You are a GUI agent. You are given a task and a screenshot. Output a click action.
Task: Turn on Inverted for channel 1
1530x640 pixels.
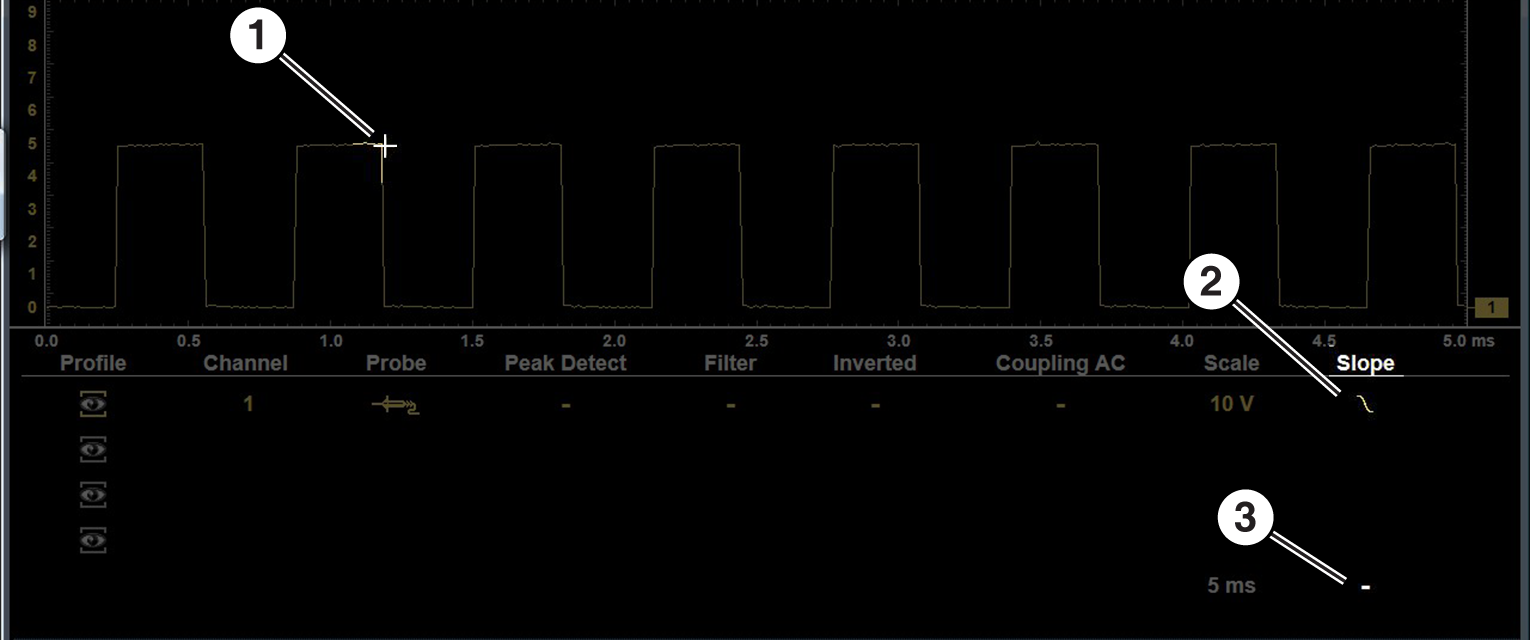pyautogui.click(x=874, y=405)
